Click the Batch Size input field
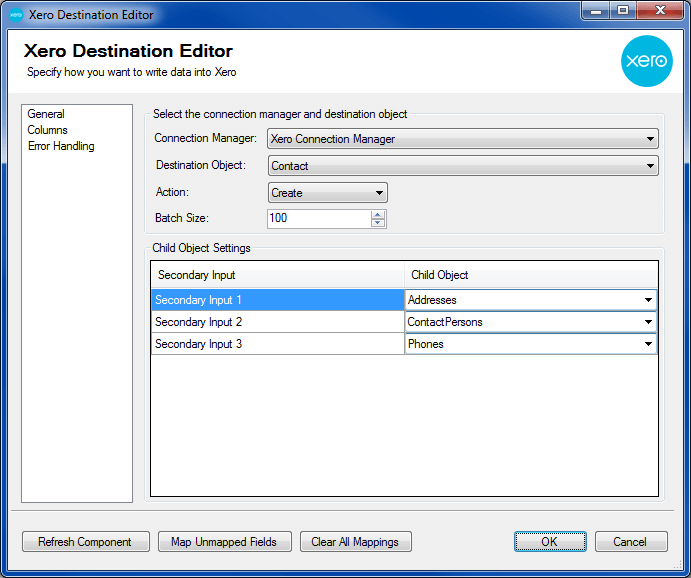 click(x=319, y=218)
